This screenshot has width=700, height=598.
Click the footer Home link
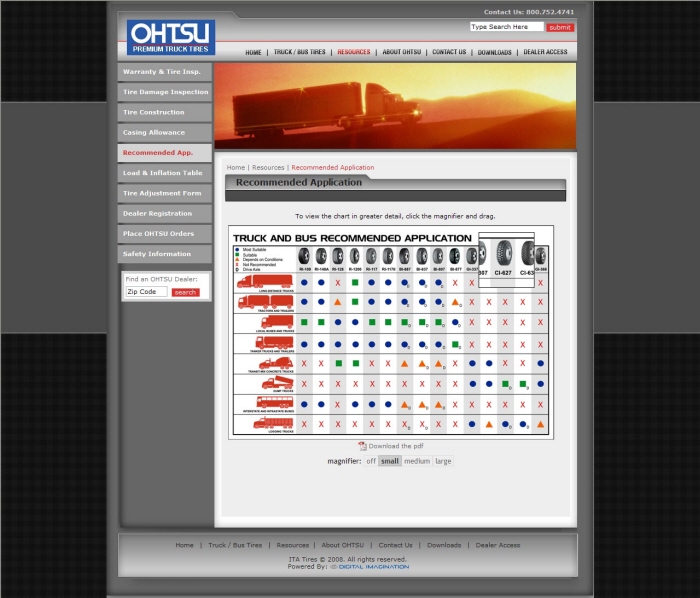click(x=184, y=545)
